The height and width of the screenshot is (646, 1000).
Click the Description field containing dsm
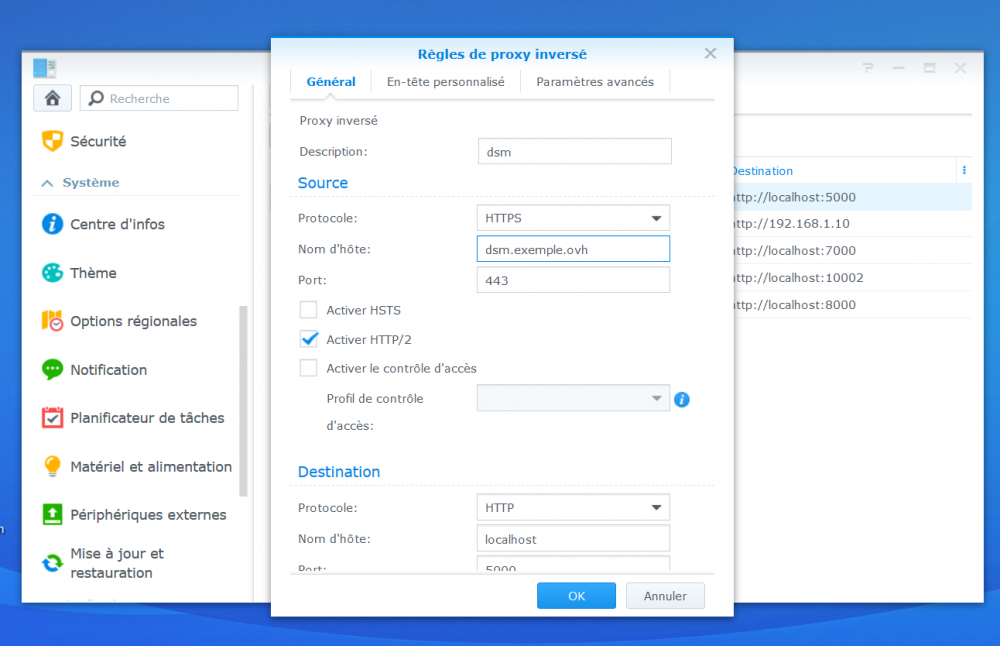(575, 152)
